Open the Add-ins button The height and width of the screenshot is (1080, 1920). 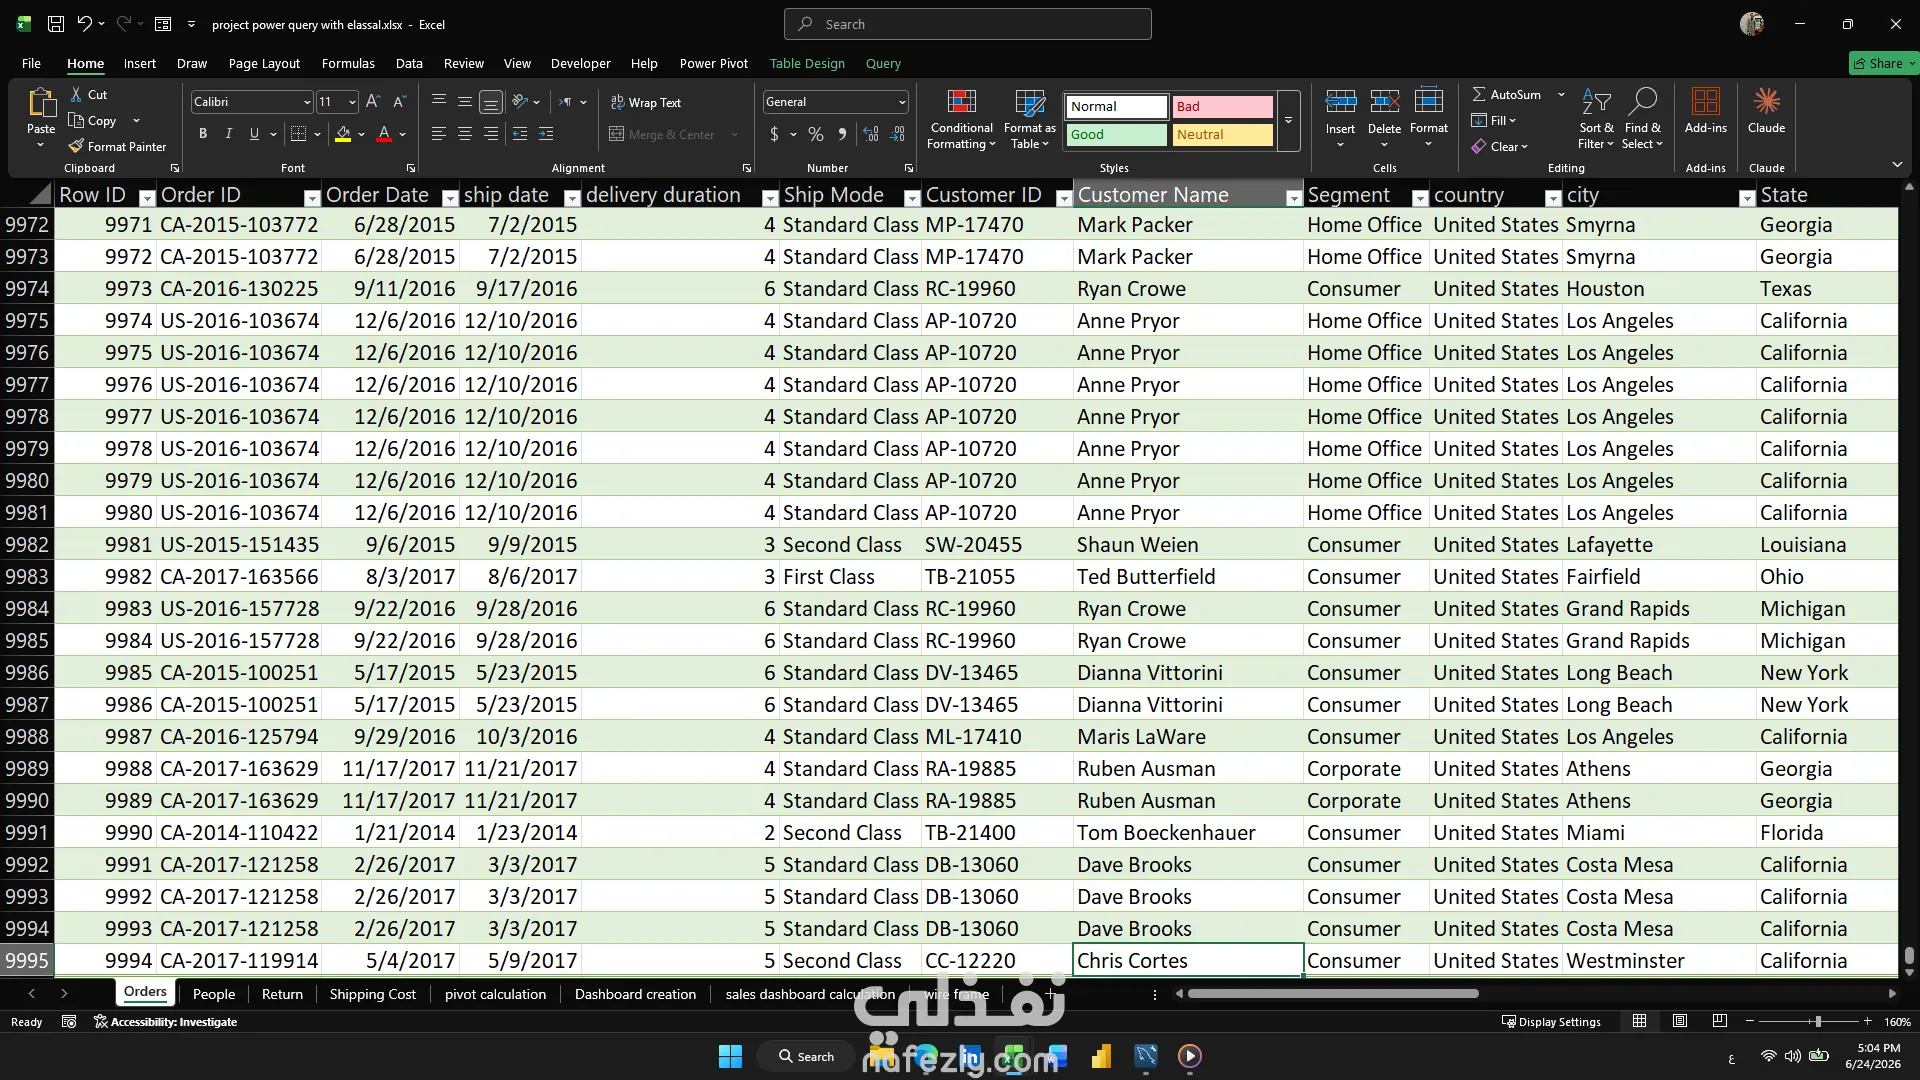(1705, 110)
